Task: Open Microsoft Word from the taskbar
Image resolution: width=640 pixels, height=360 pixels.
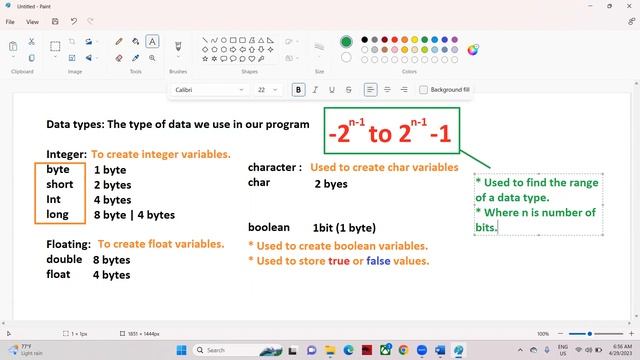Action: (440, 350)
